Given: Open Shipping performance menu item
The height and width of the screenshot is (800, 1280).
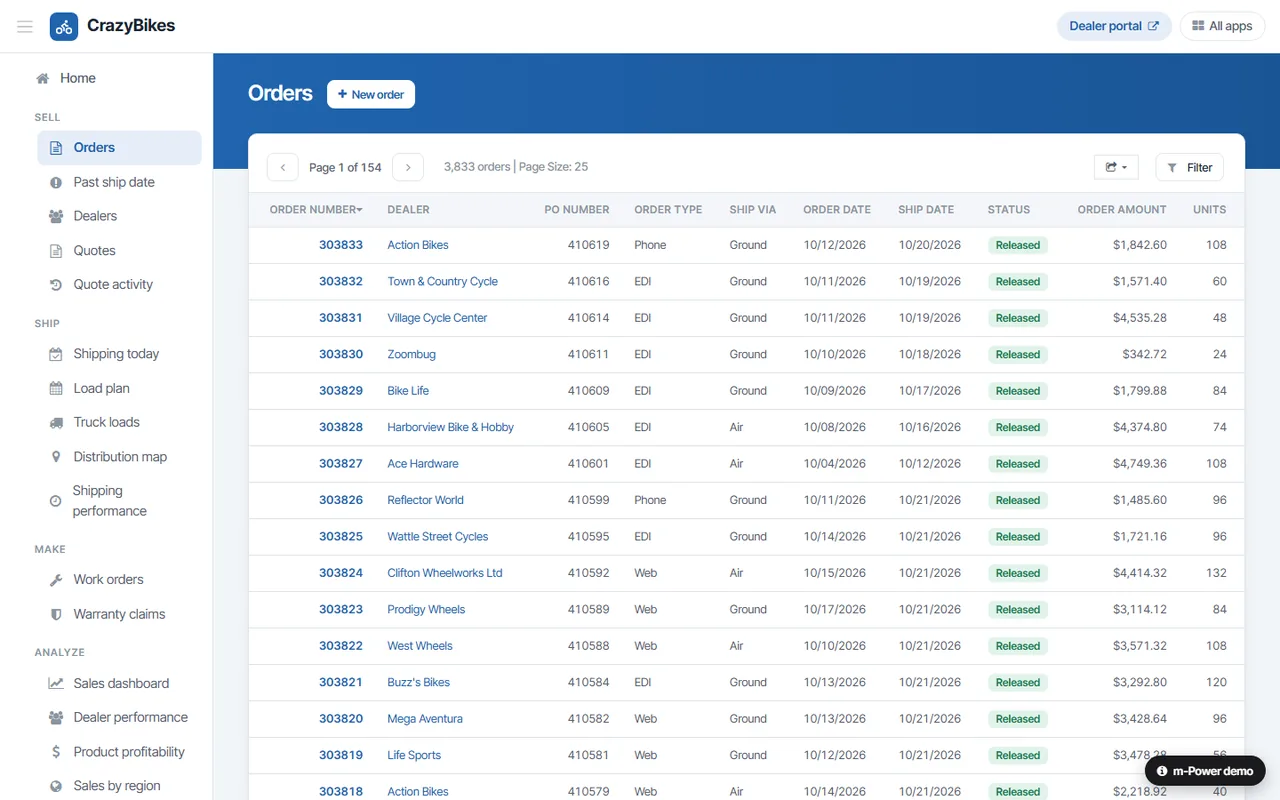Looking at the screenshot, I should (119, 501).
